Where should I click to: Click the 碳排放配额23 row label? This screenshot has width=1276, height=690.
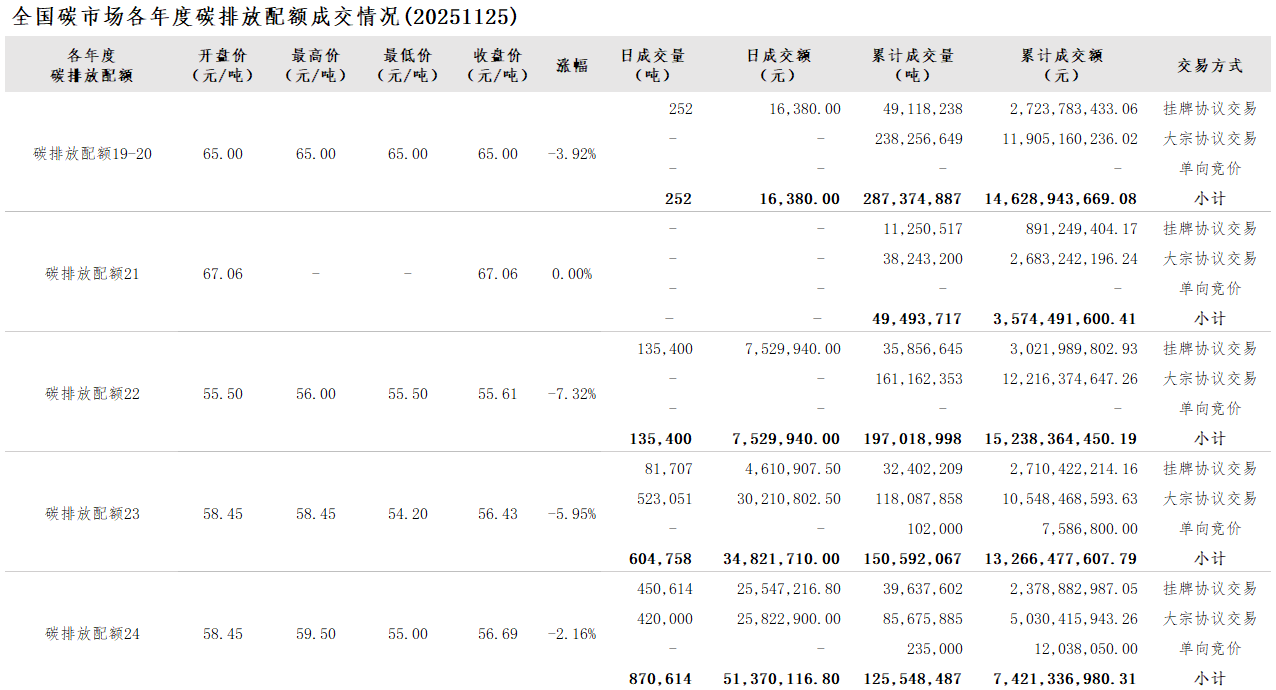coord(93,514)
